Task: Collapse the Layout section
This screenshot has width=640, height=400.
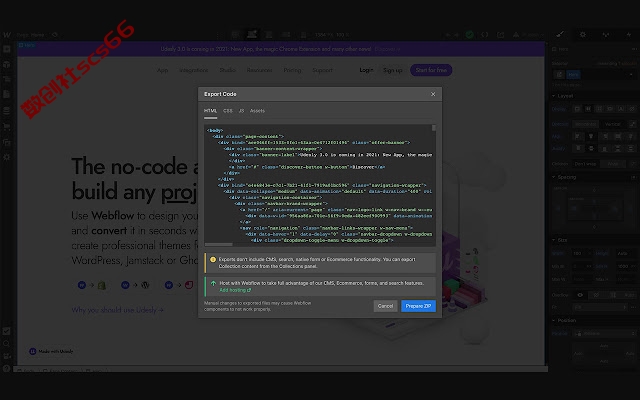Action: [565, 96]
